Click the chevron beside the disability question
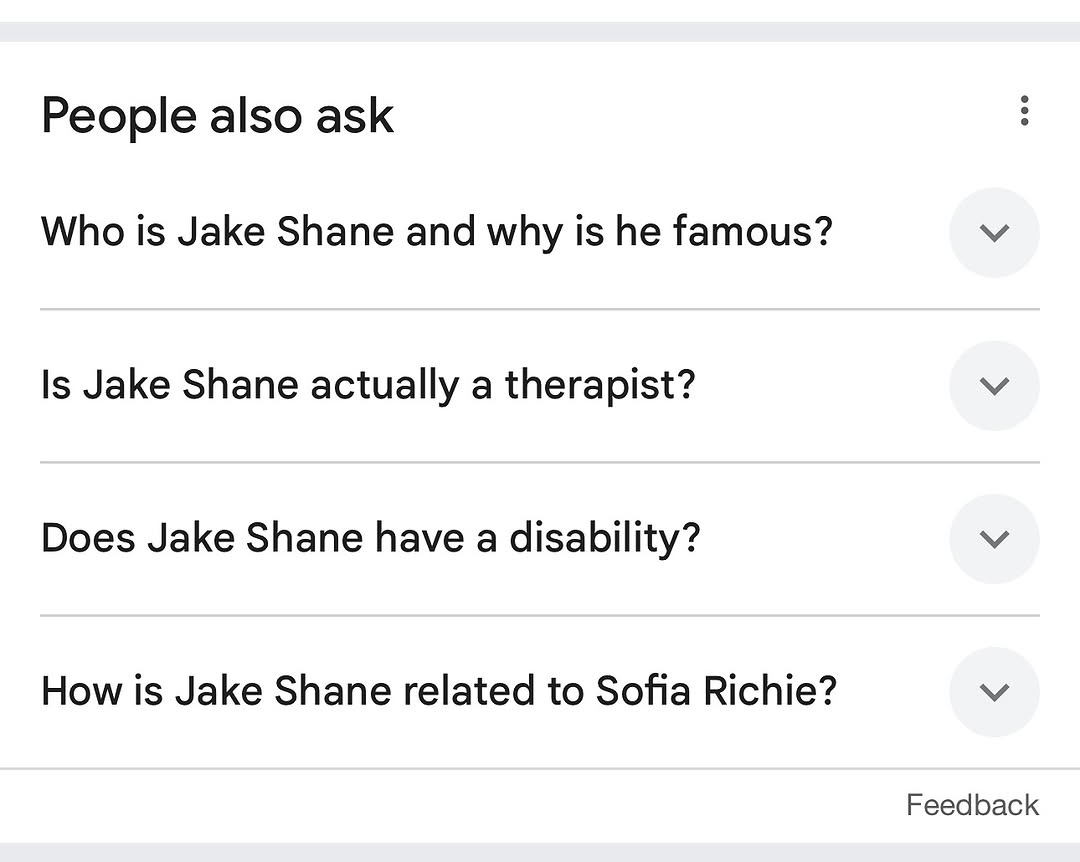Viewport: 1080px width, 862px height. tap(994, 539)
